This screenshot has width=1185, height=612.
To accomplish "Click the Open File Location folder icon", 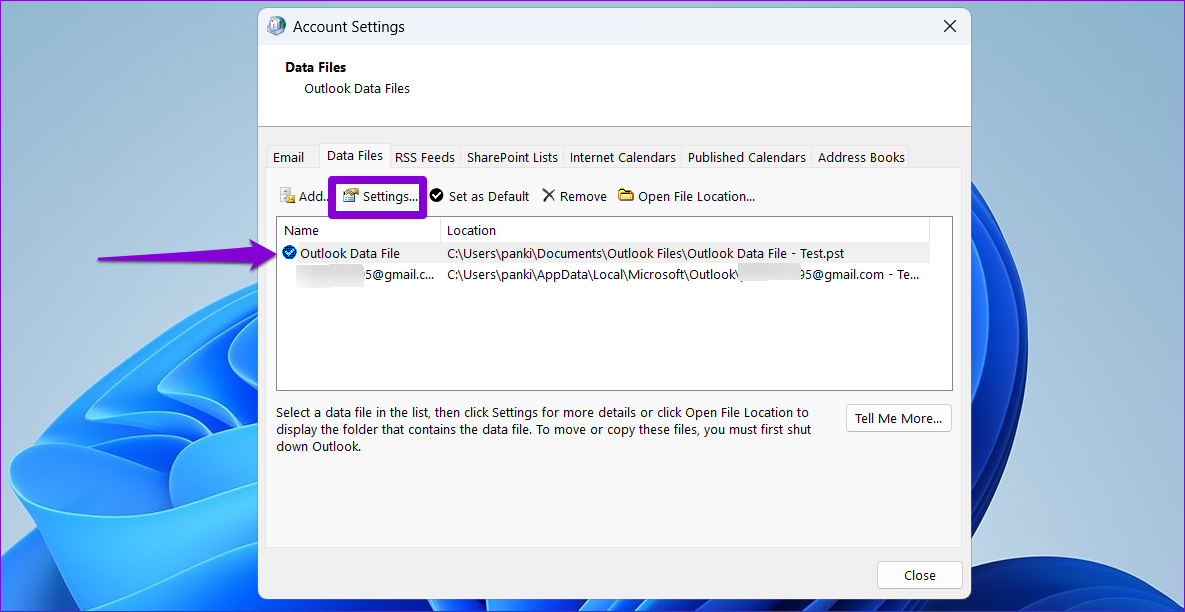I will pyautogui.click(x=625, y=196).
